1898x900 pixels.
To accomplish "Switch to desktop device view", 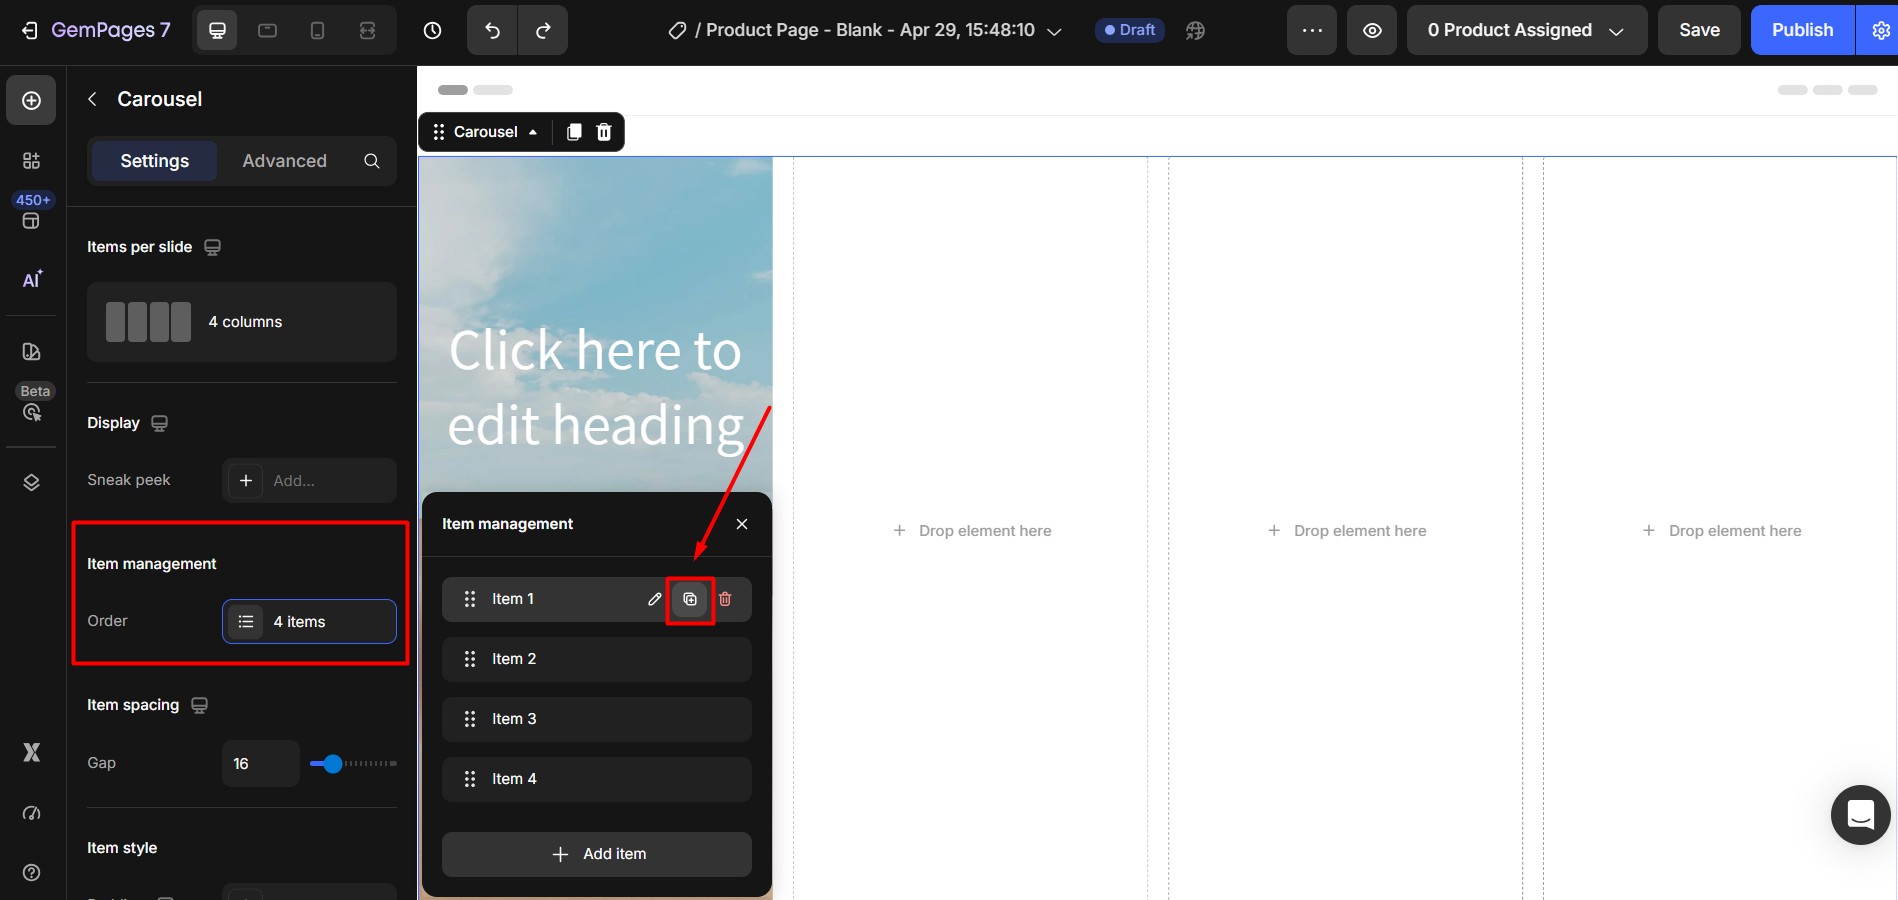I will coord(217,30).
